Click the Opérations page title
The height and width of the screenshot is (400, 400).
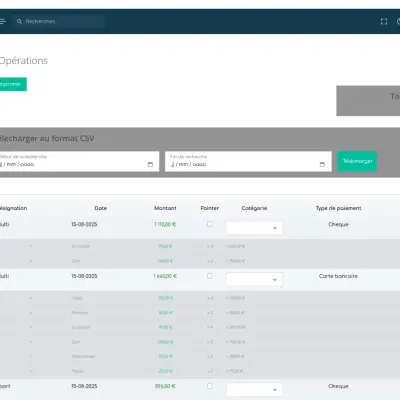23,61
